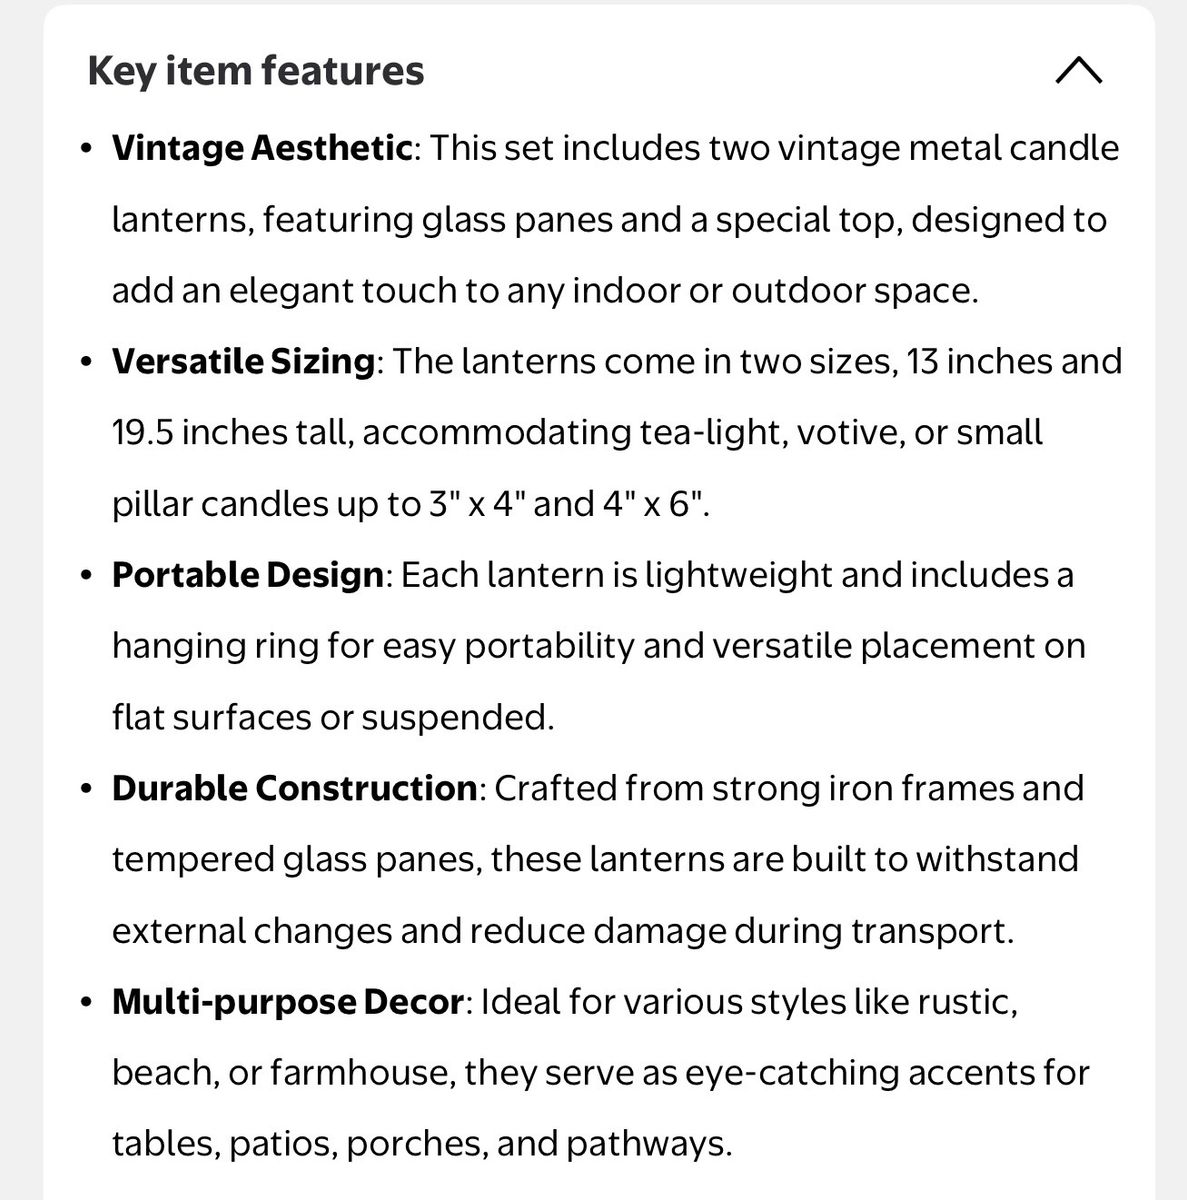Click the bullet before Multi-purpose Decor

(x=88, y=1003)
